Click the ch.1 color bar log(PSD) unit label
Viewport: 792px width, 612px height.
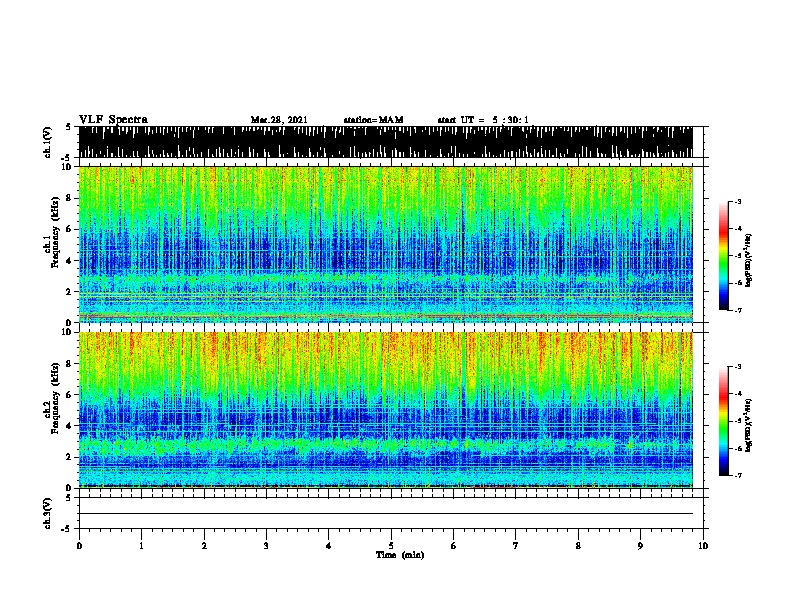point(749,260)
